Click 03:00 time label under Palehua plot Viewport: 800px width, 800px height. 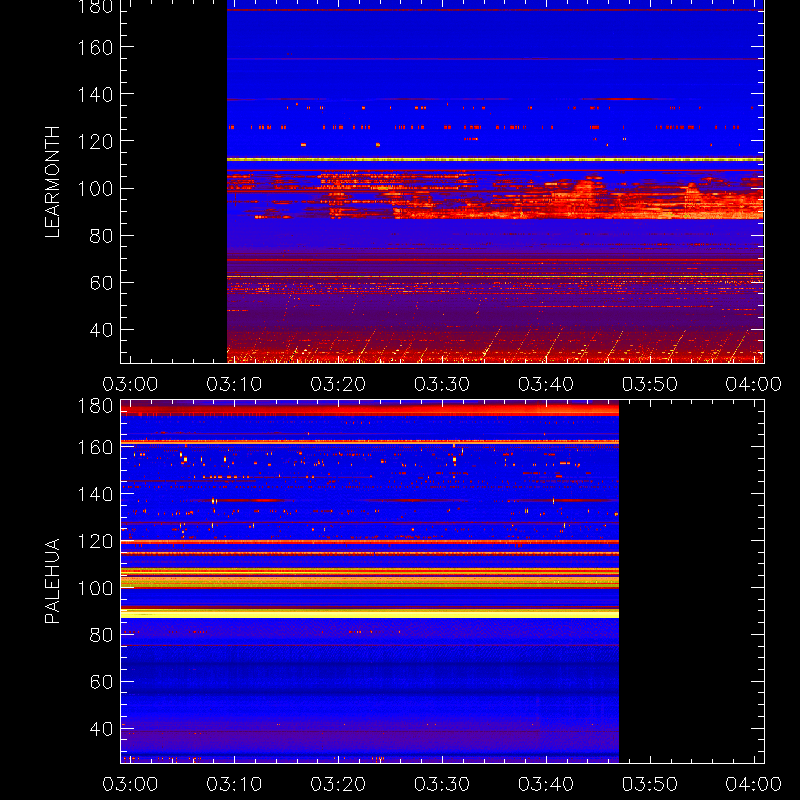[x=130, y=784]
